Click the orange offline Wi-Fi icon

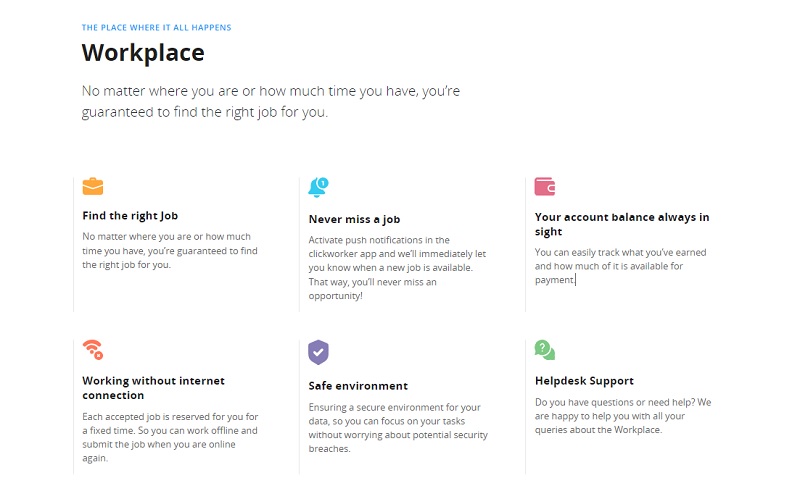click(x=93, y=349)
